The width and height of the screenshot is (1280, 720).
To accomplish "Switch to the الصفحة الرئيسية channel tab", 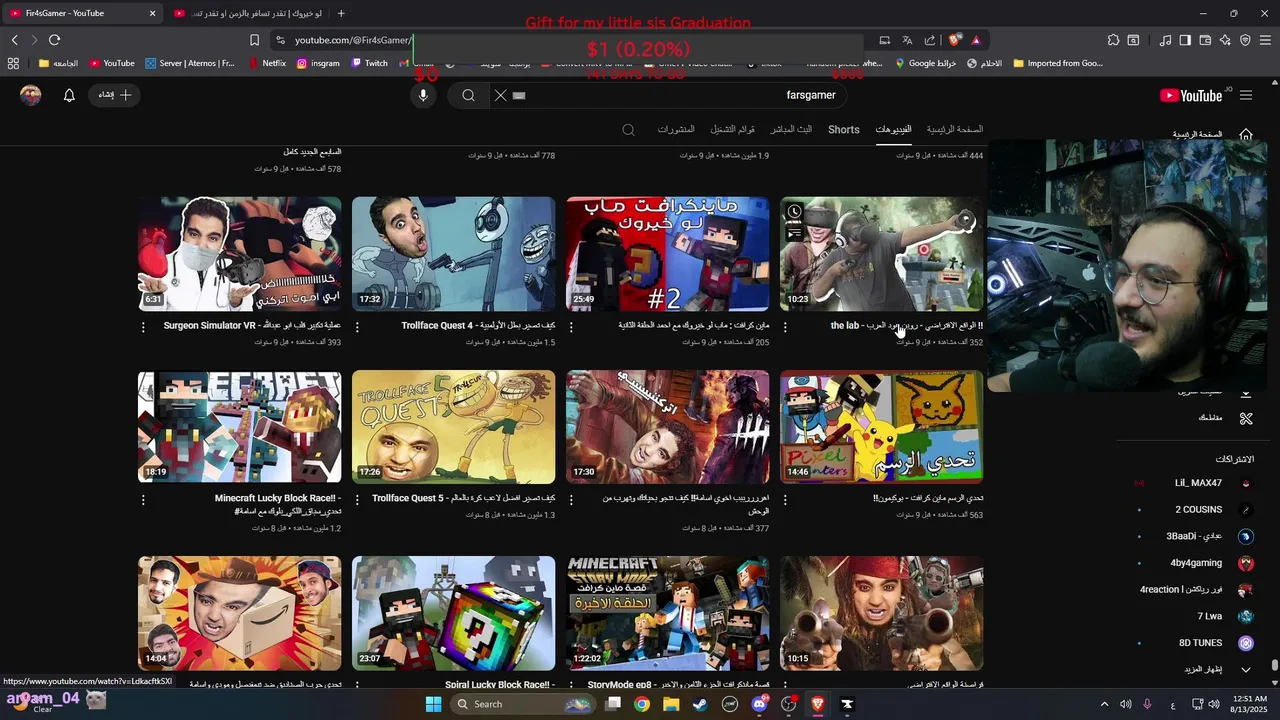I will [x=954, y=130].
